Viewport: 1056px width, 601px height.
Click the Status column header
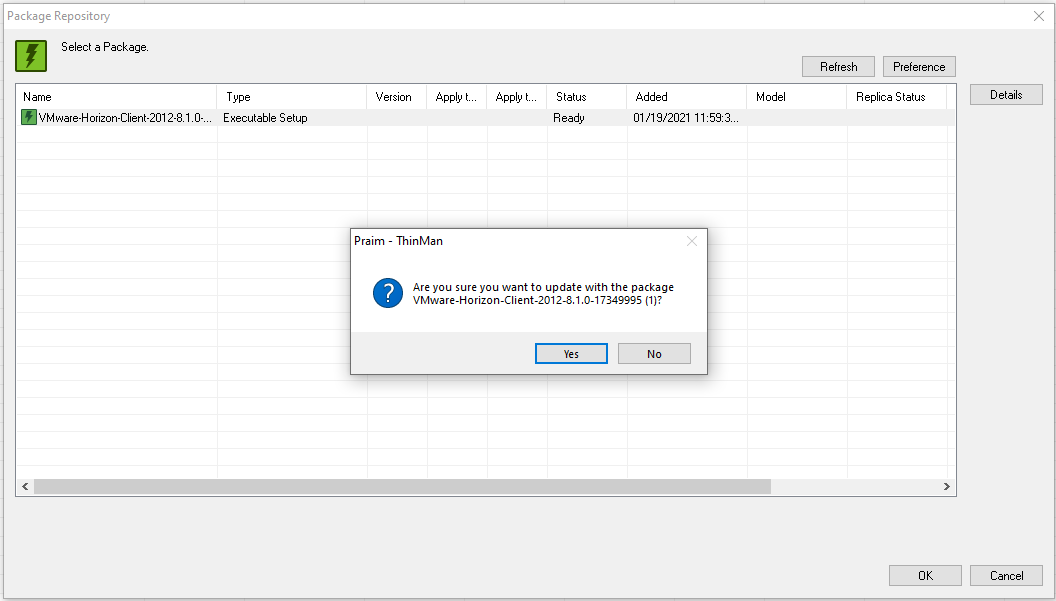587,97
